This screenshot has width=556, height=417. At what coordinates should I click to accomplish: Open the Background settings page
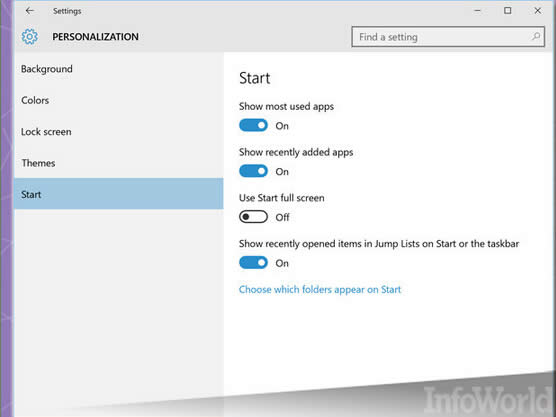point(118,69)
